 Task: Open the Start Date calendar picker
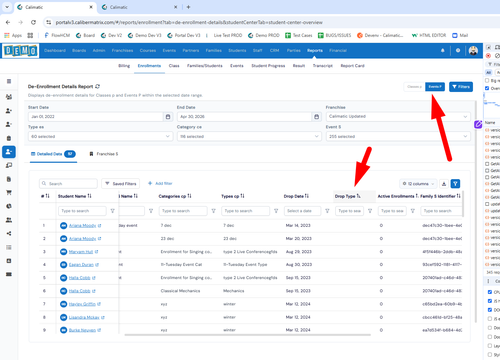coord(168,117)
